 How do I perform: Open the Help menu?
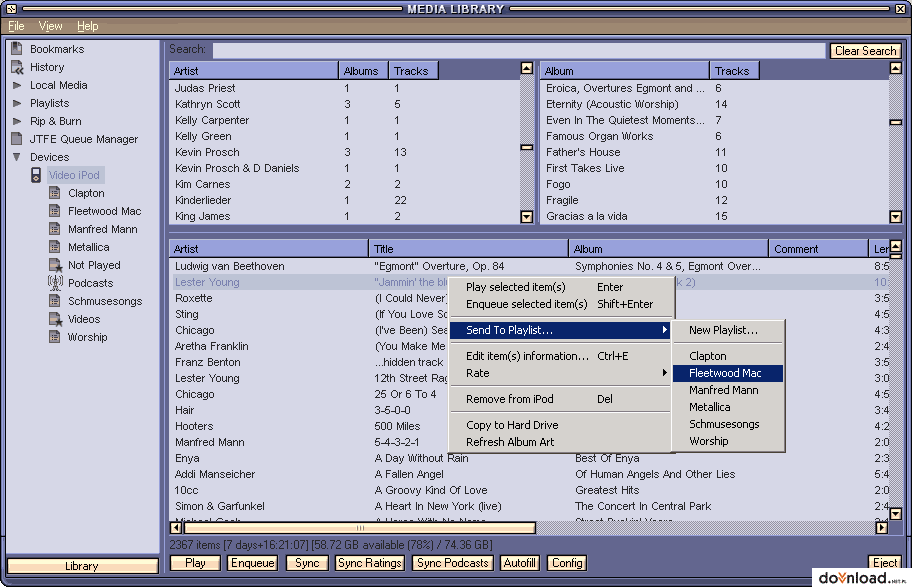coord(88,26)
